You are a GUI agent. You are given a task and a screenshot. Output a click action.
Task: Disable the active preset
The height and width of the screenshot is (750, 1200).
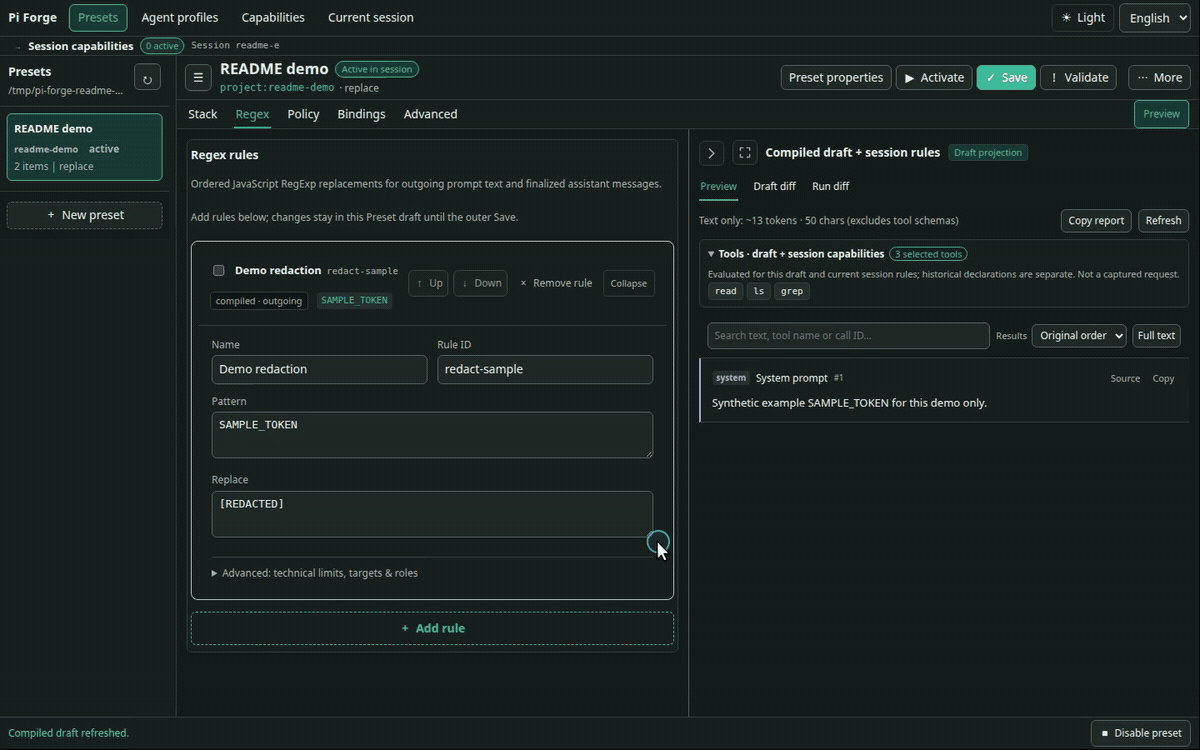pyautogui.click(x=1140, y=733)
